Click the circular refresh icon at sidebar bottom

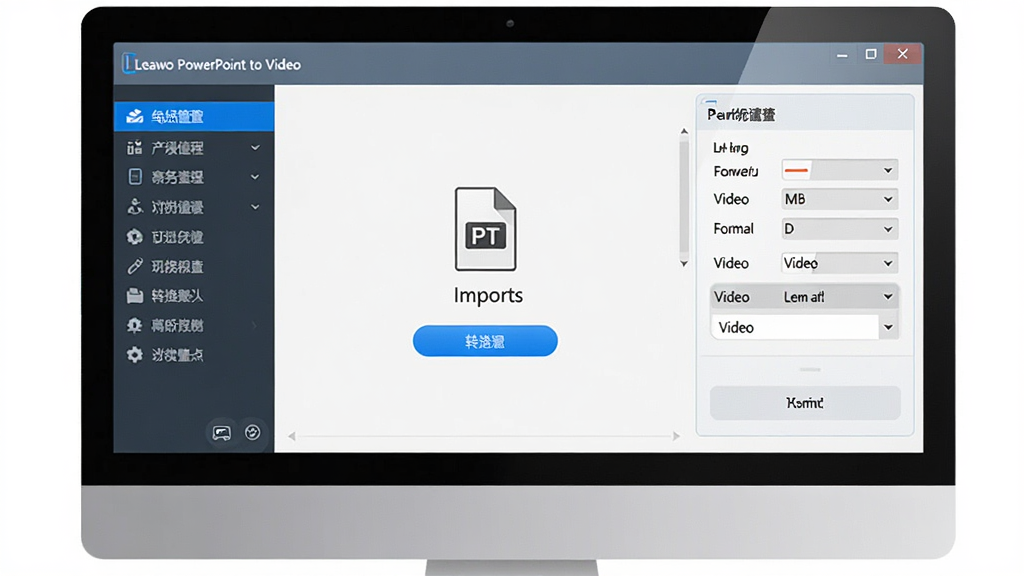[x=253, y=432]
